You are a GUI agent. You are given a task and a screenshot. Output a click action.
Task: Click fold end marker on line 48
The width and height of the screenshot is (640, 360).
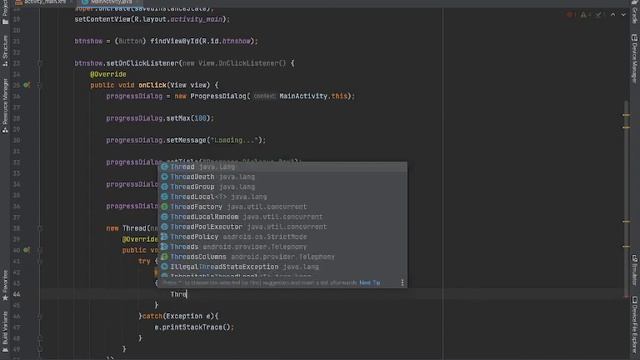pyautogui.click(x=40, y=338)
